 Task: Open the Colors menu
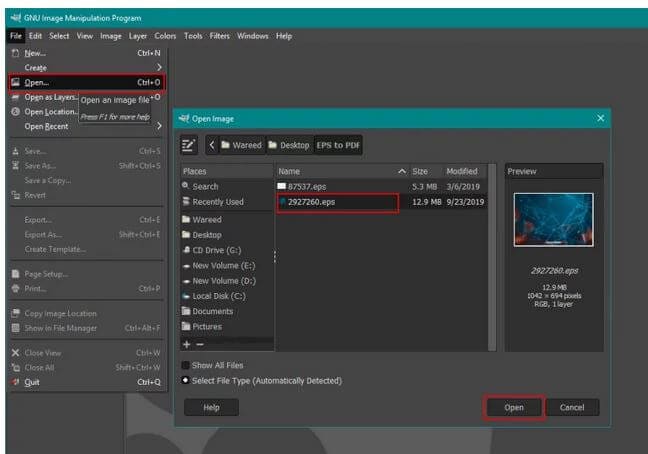pos(165,36)
